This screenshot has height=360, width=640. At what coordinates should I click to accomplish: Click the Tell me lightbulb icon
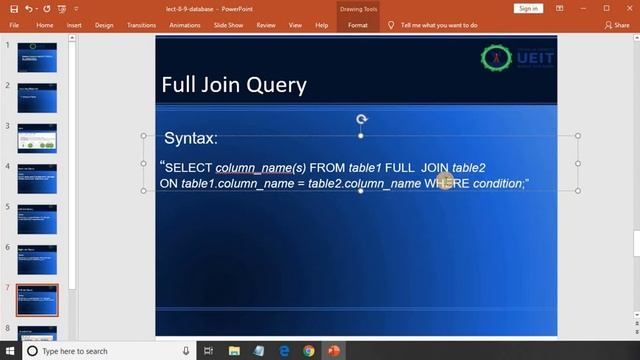tap(391, 25)
